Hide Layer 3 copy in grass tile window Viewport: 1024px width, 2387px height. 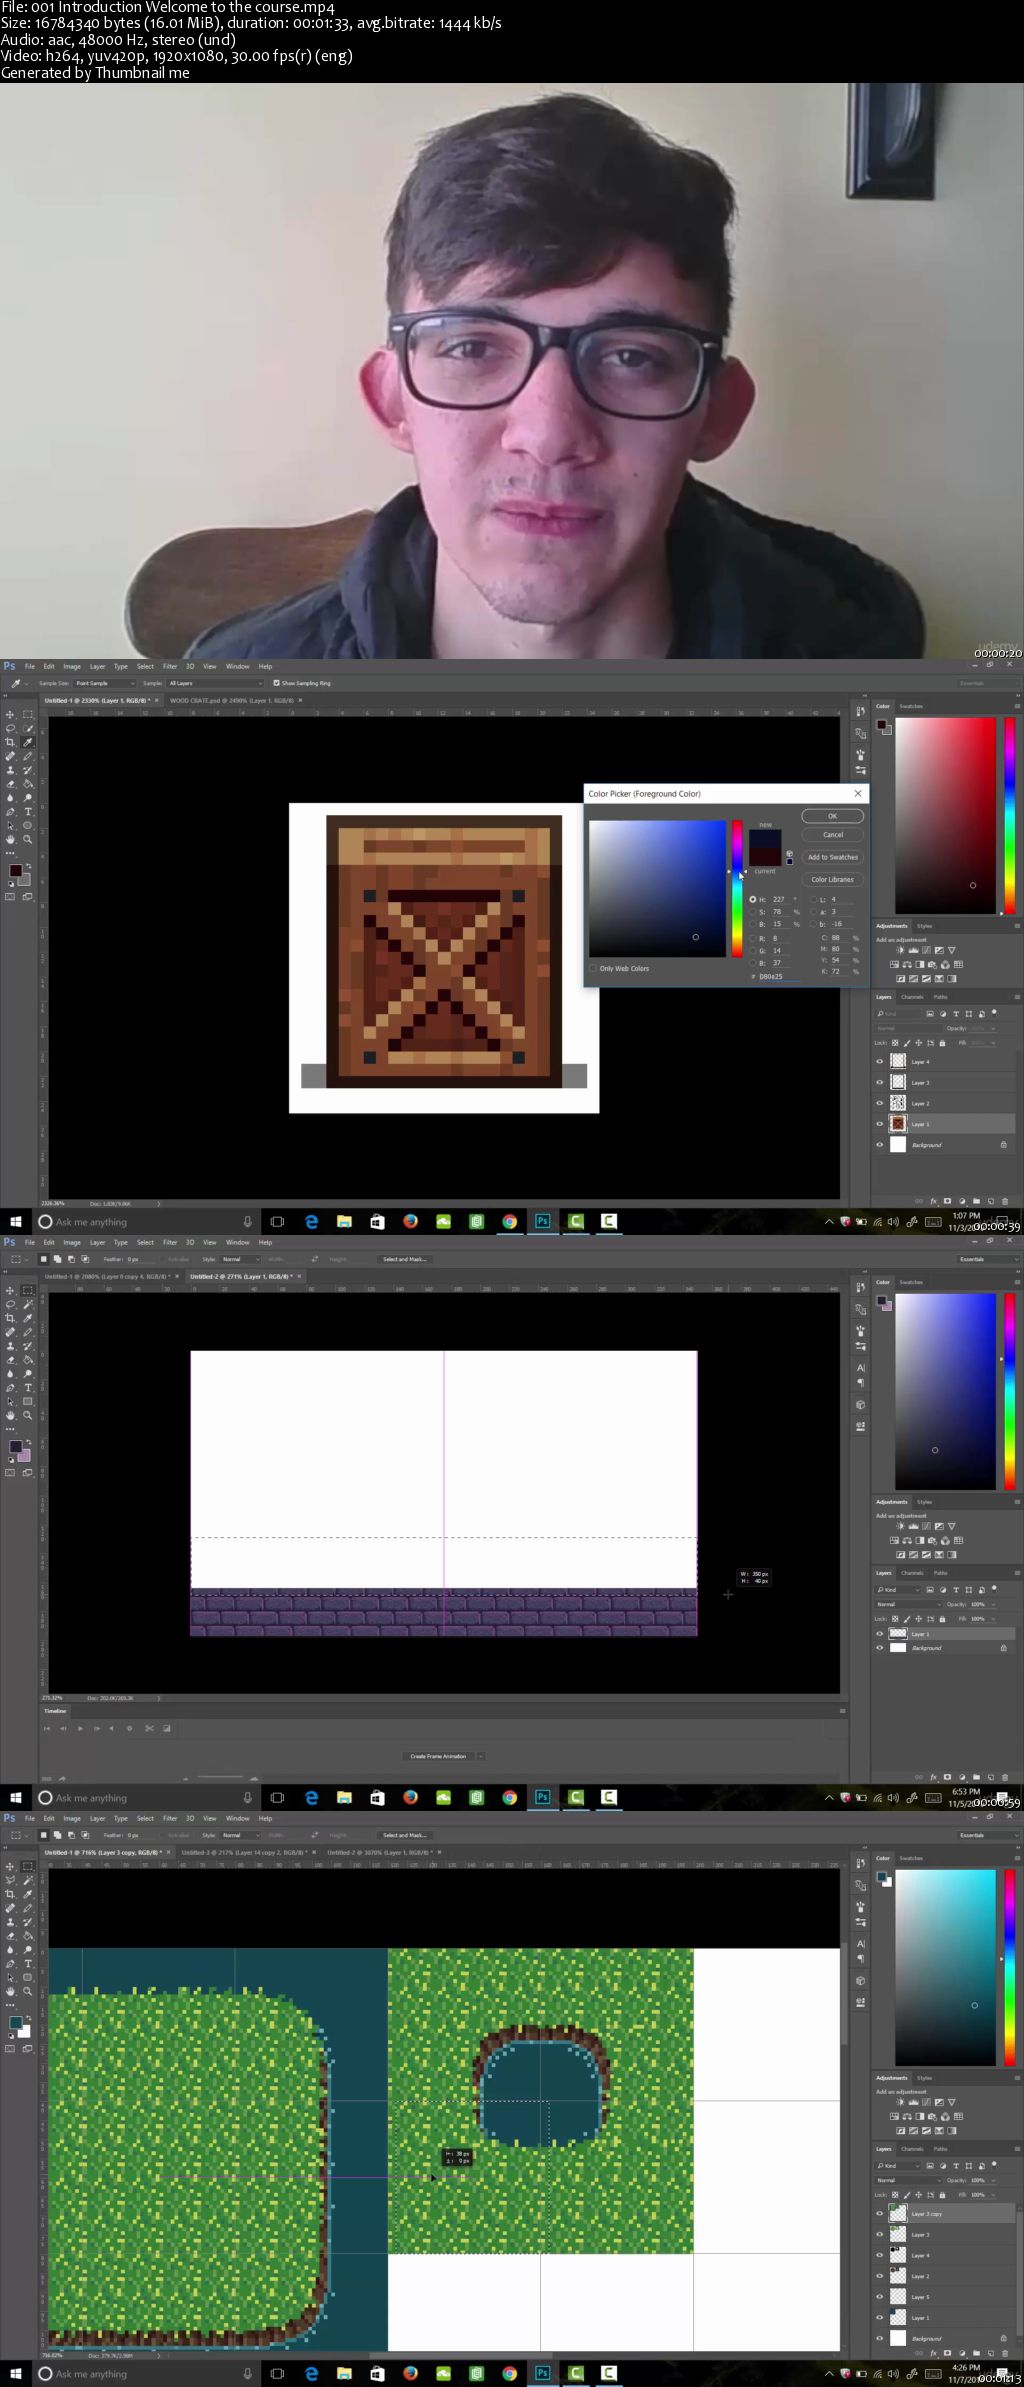880,2214
